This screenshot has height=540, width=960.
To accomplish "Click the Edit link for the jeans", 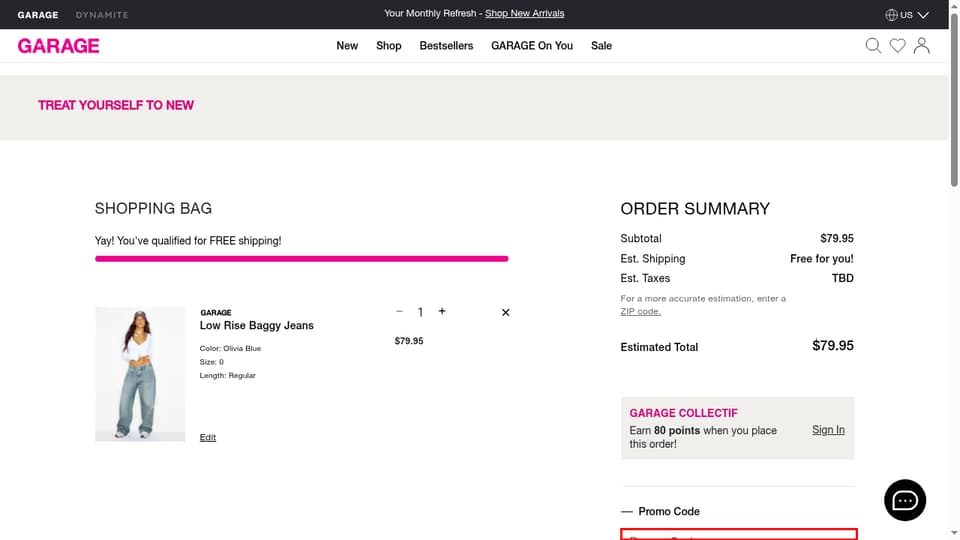I will coord(208,437).
